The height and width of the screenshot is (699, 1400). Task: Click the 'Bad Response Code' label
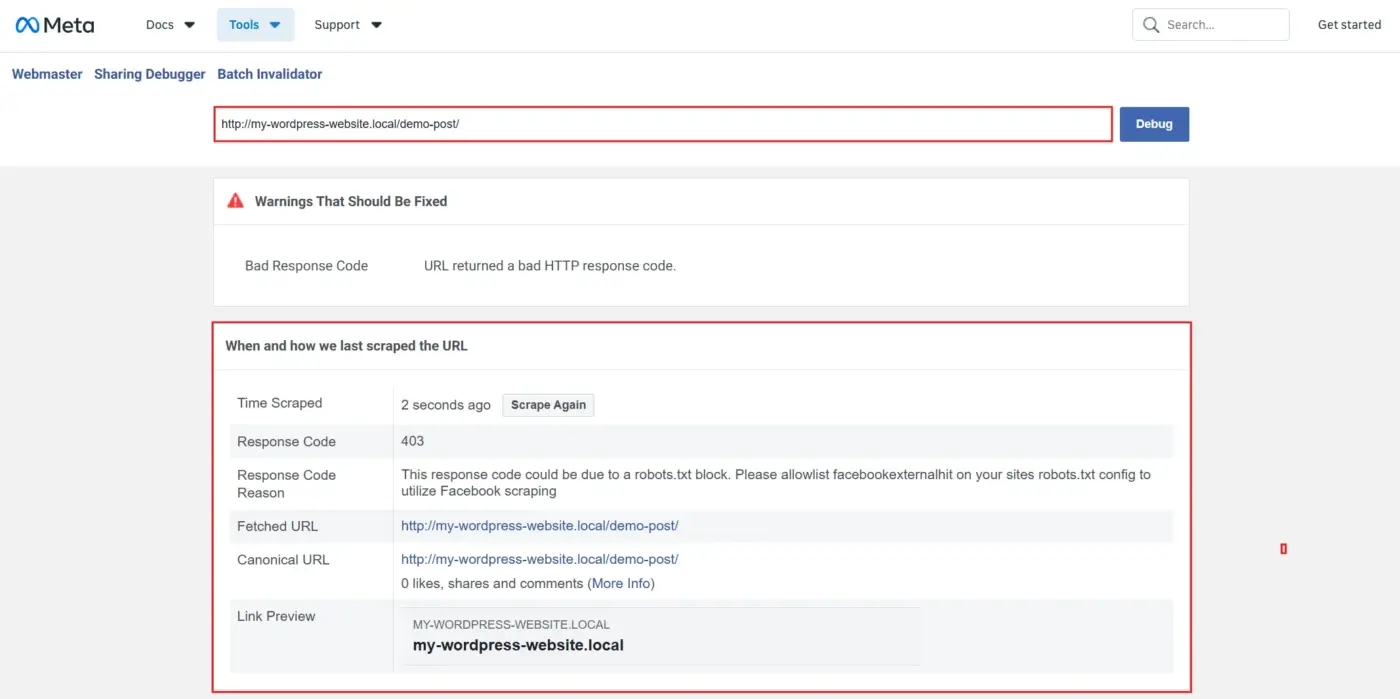(x=306, y=266)
